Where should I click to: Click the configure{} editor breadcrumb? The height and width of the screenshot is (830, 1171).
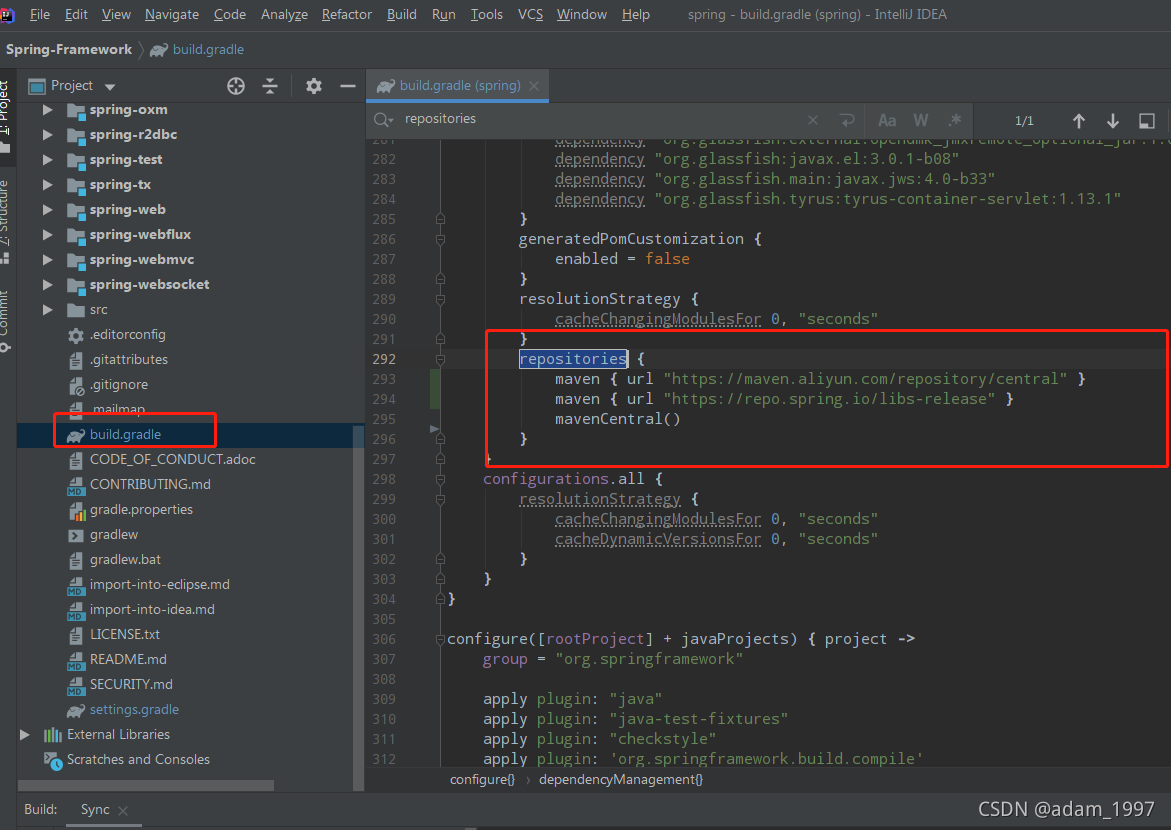(x=482, y=780)
